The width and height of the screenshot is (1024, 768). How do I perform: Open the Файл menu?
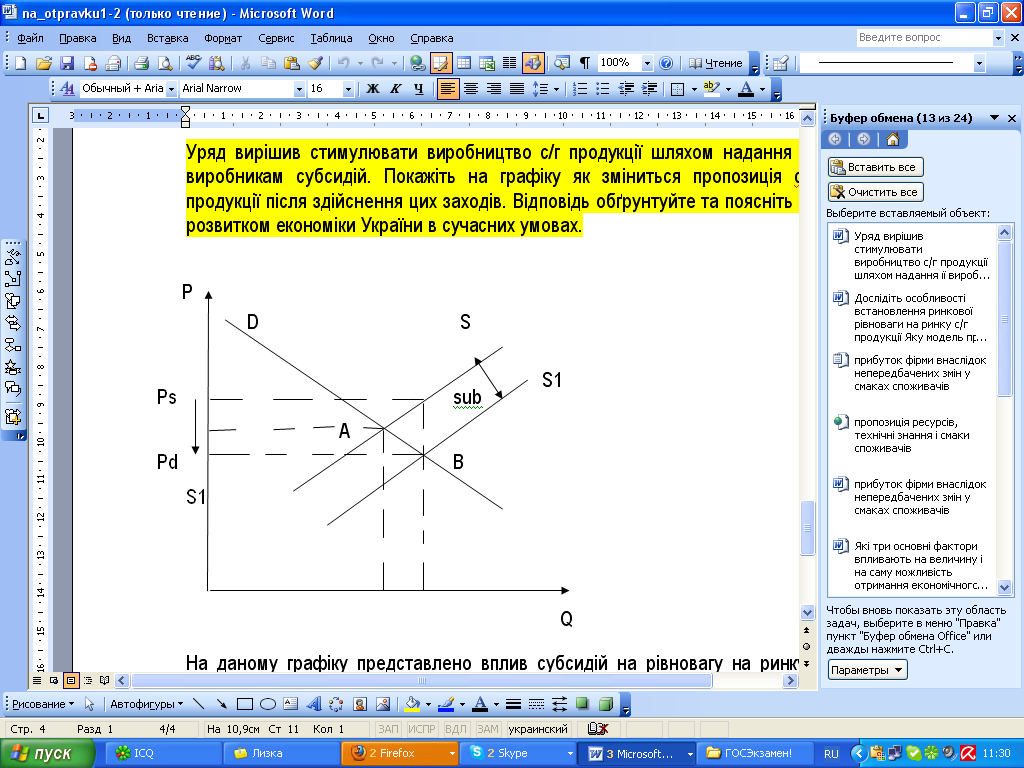click(30, 38)
